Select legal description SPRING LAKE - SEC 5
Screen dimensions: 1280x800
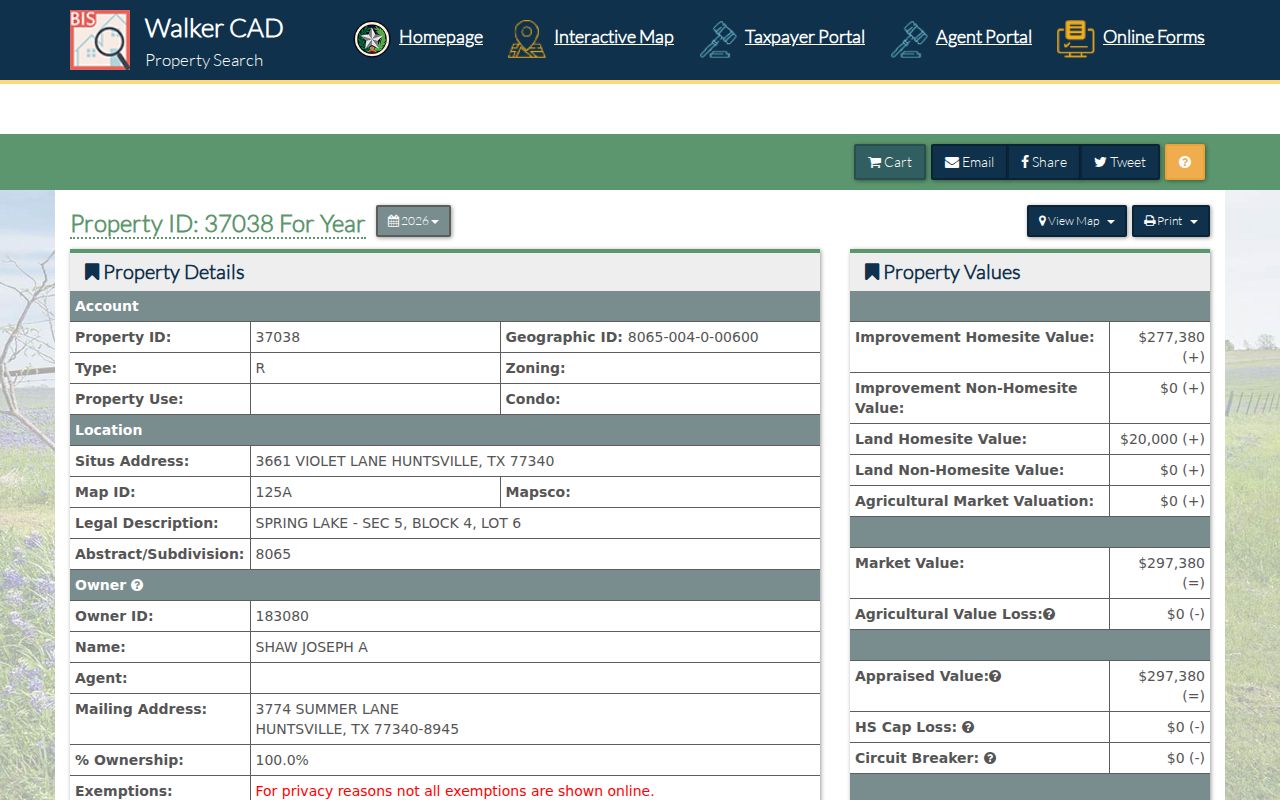tap(388, 523)
